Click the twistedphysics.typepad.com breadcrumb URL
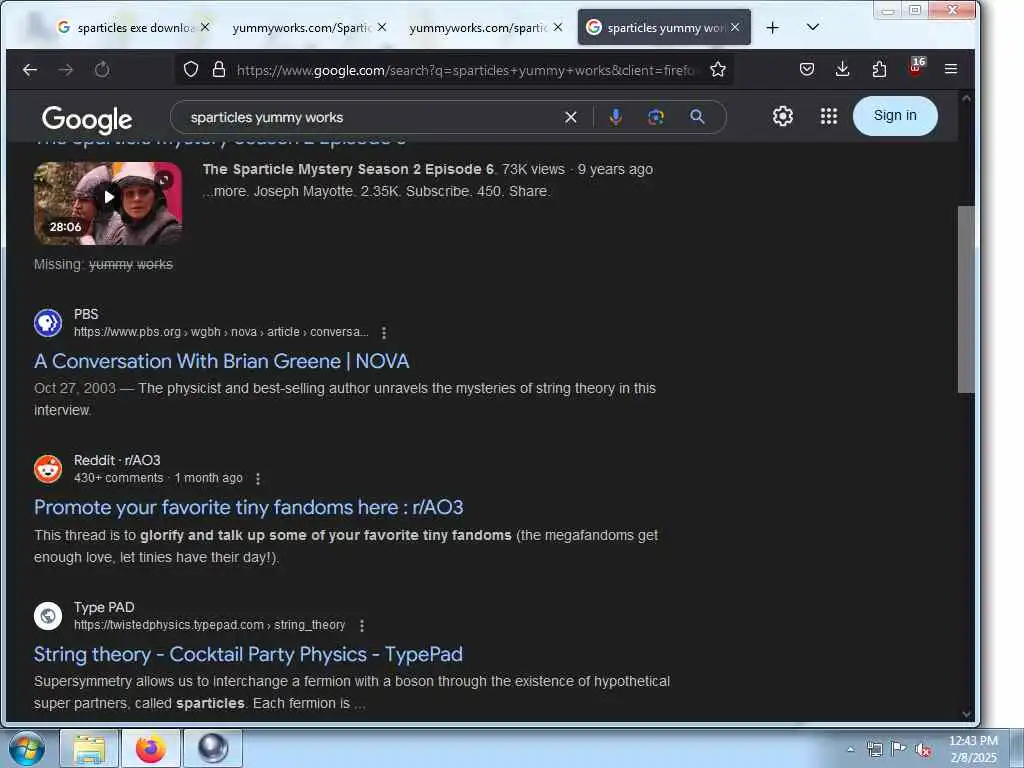This screenshot has height=768, width=1024. click(x=209, y=625)
